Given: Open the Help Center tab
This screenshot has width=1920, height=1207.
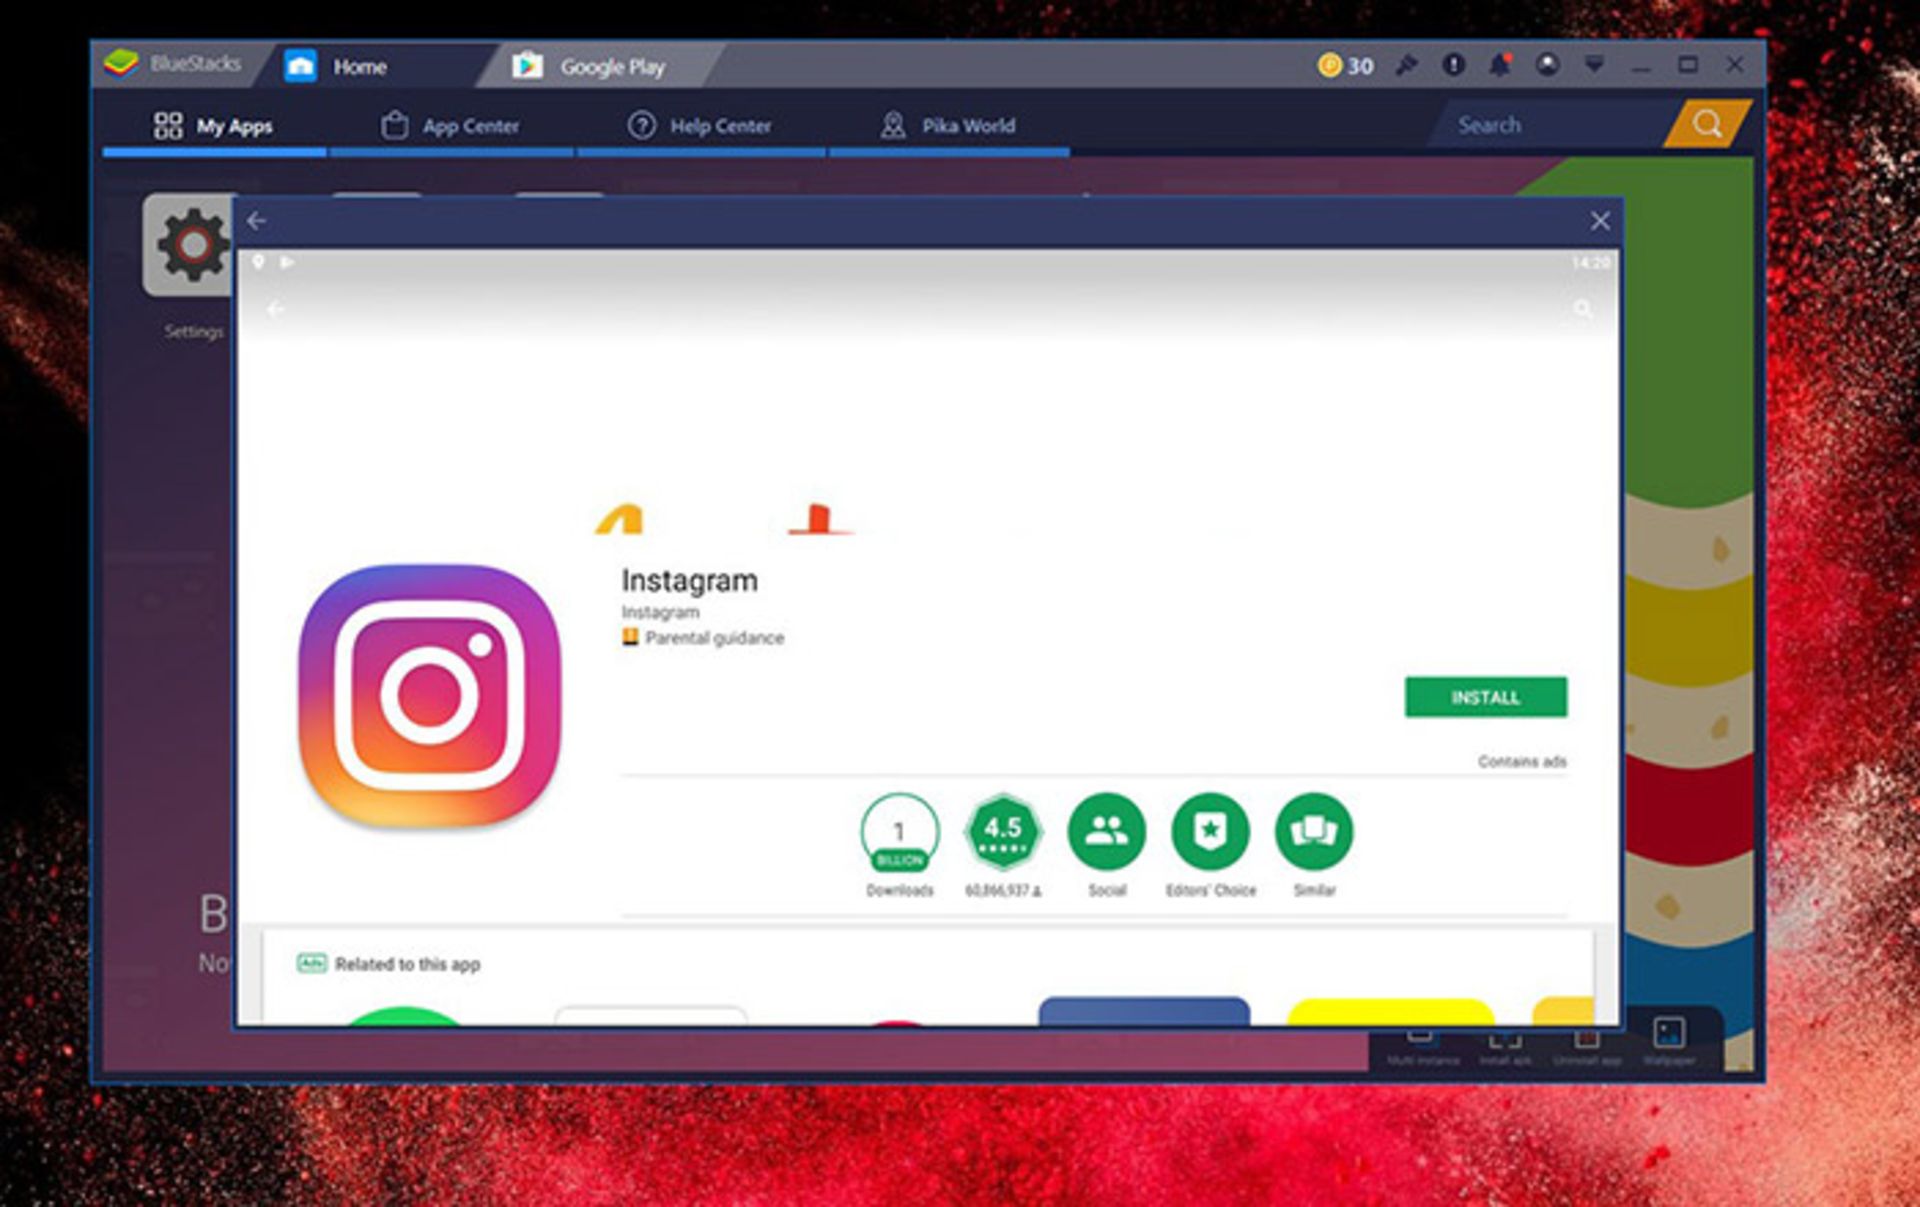Looking at the screenshot, I should [700, 126].
